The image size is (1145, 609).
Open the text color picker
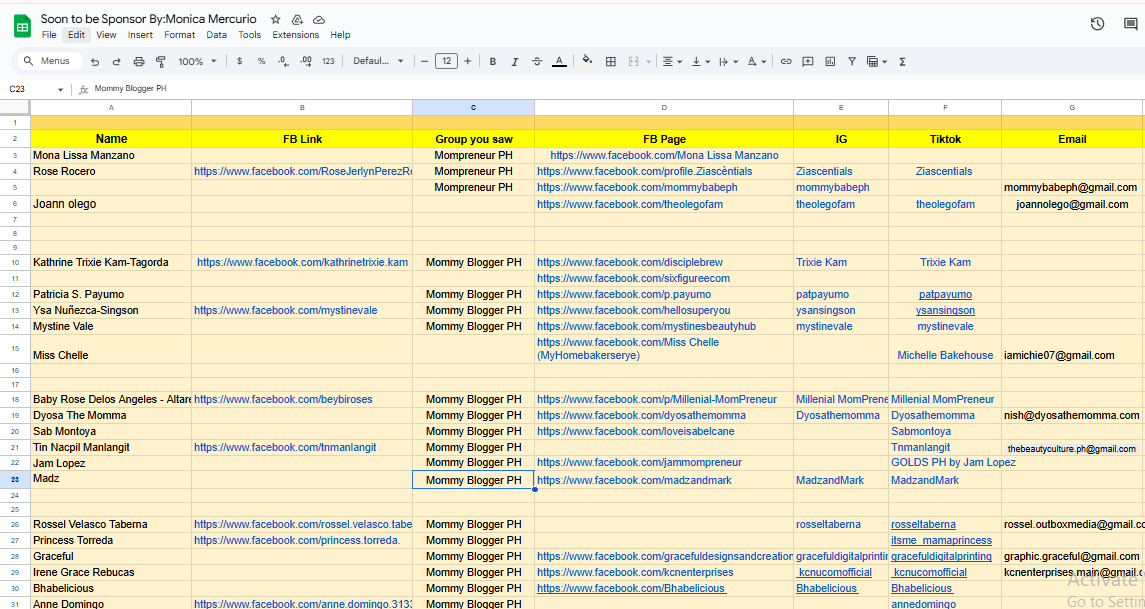[559, 61]
